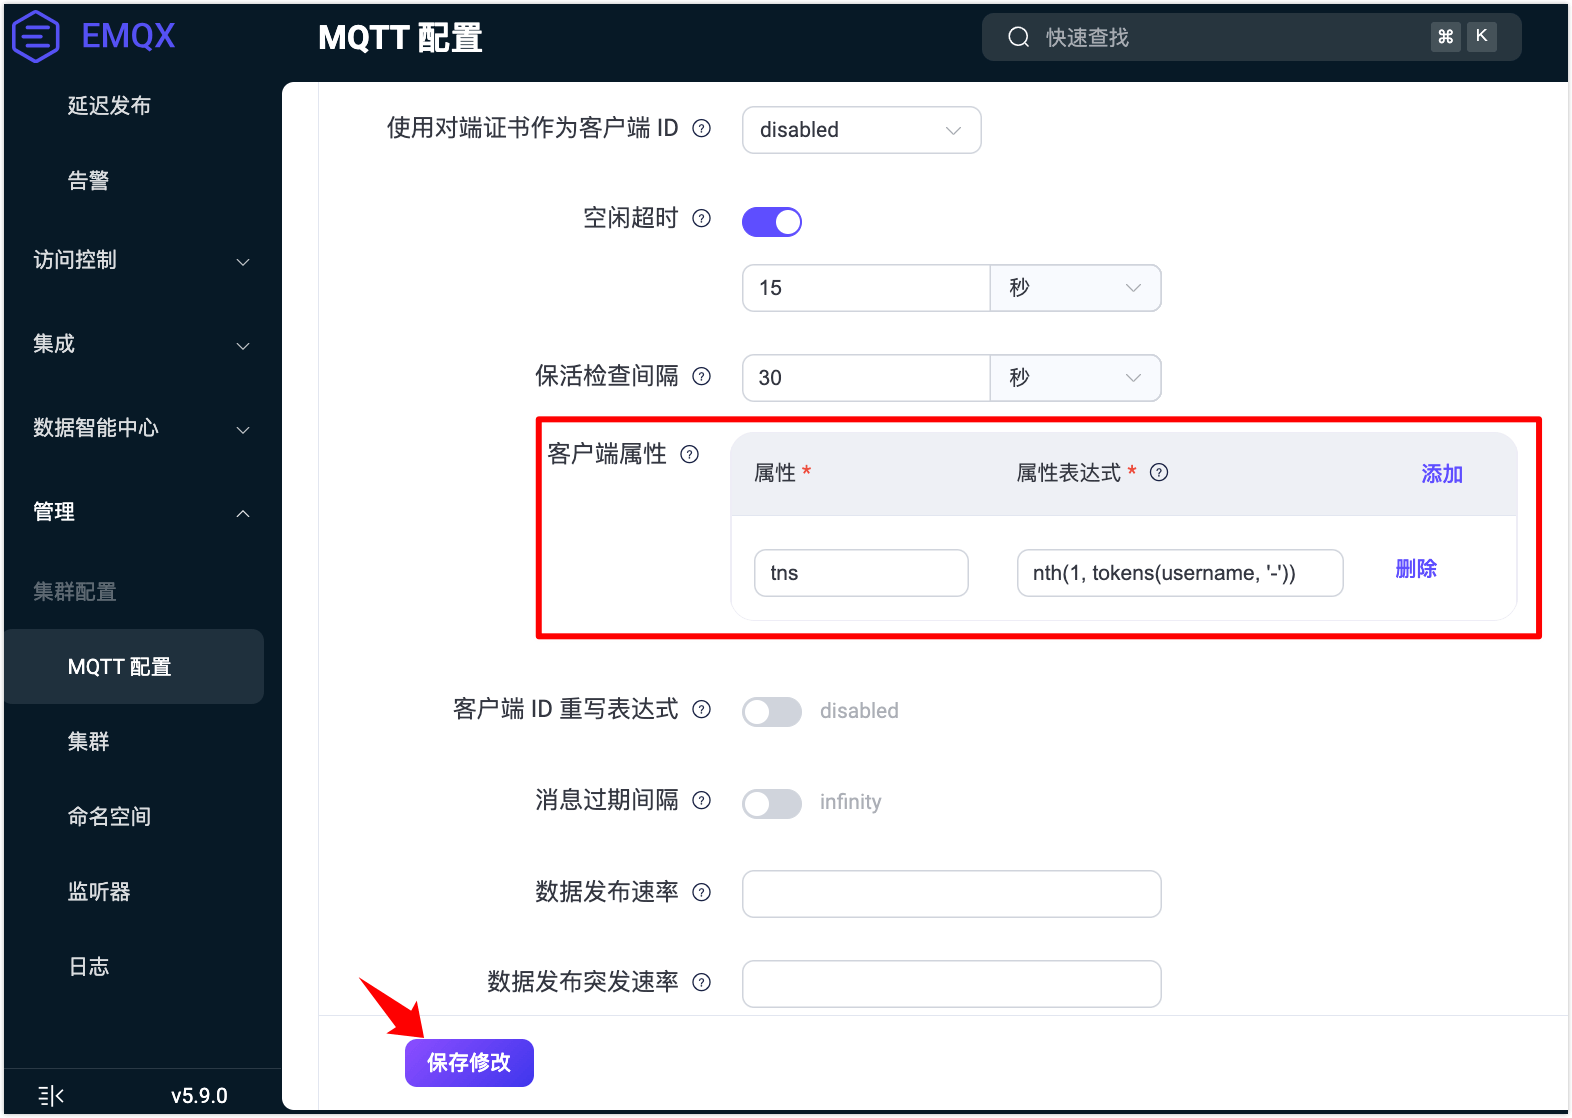The height and width of the screenshot is (1118, 1572).
Task: Open the 使用对端证书作为客户端 ID dropdown
Action: click(861, 130)
